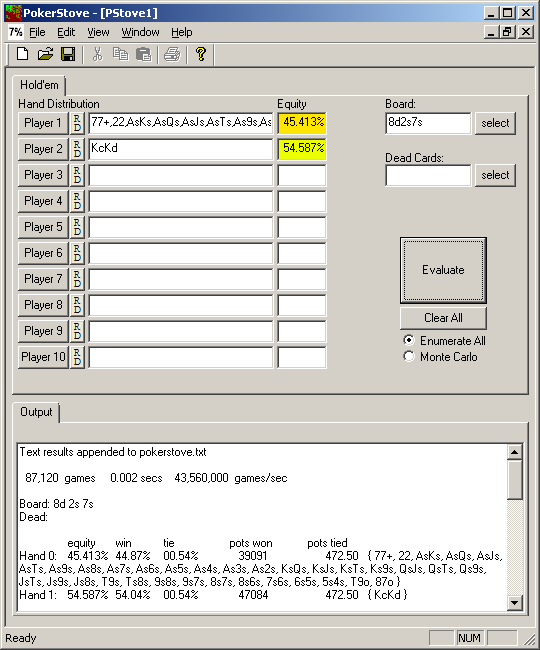Click the Clear All button
Screen dimensions: 540x650
coord(443,318)
